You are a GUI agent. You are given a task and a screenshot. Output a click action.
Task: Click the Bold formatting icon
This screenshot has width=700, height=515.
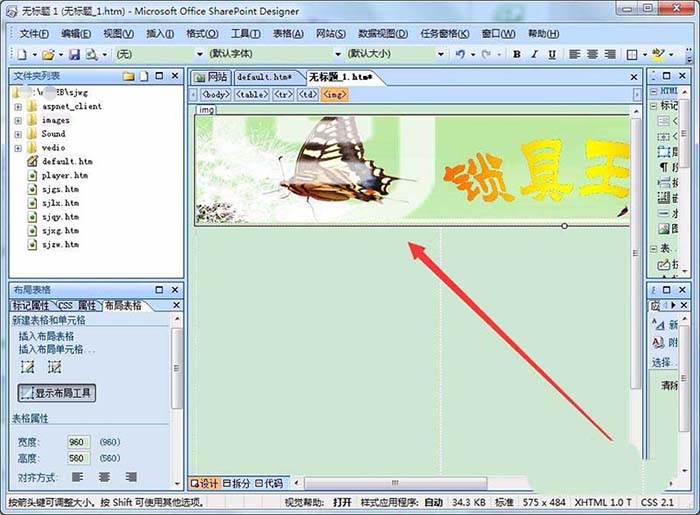517,54
